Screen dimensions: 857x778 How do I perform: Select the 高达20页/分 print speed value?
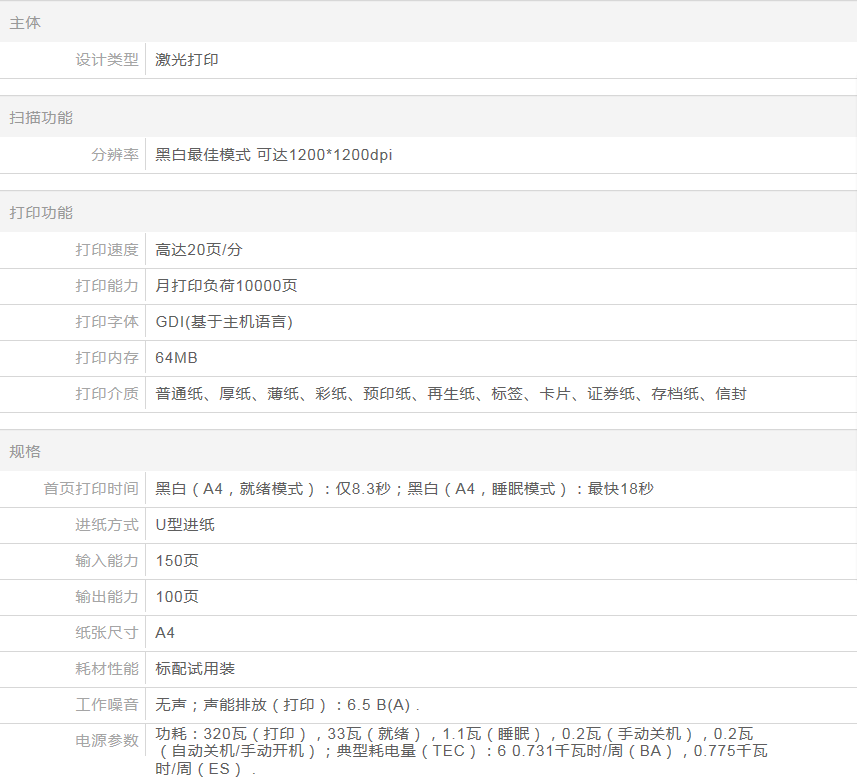(x=199, y=250)
